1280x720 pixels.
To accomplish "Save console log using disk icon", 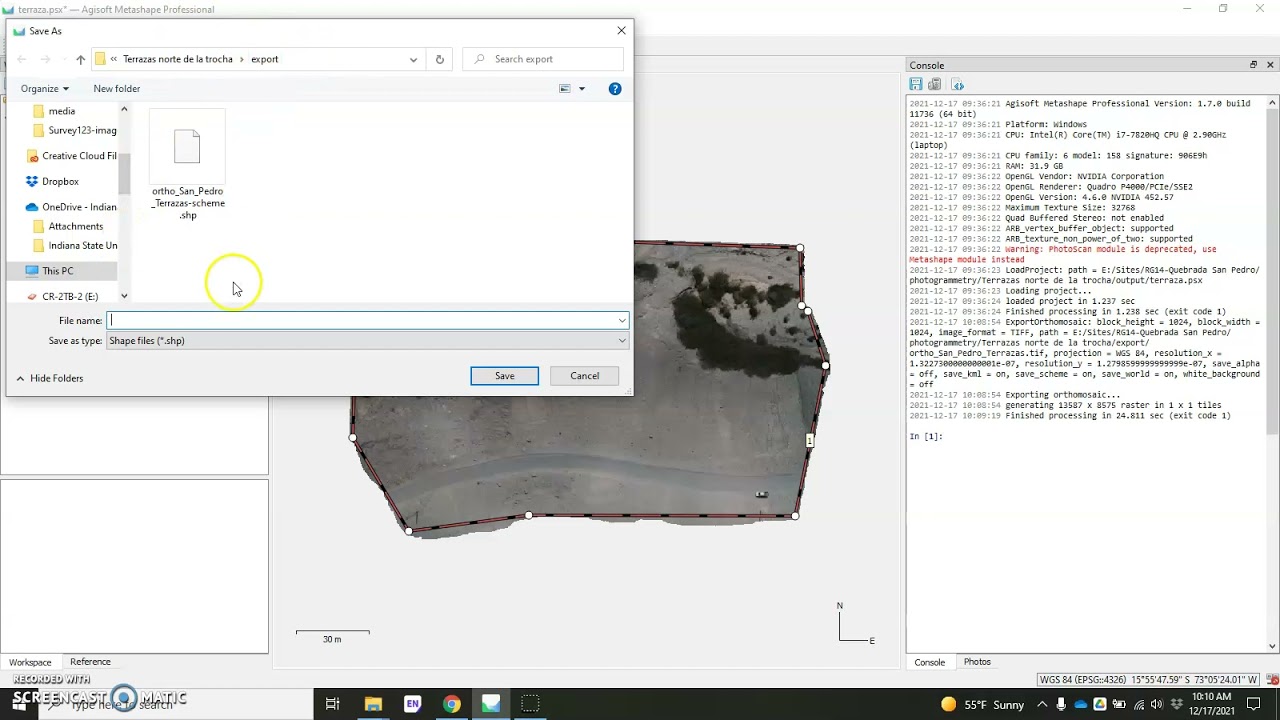I will (916, 85).
